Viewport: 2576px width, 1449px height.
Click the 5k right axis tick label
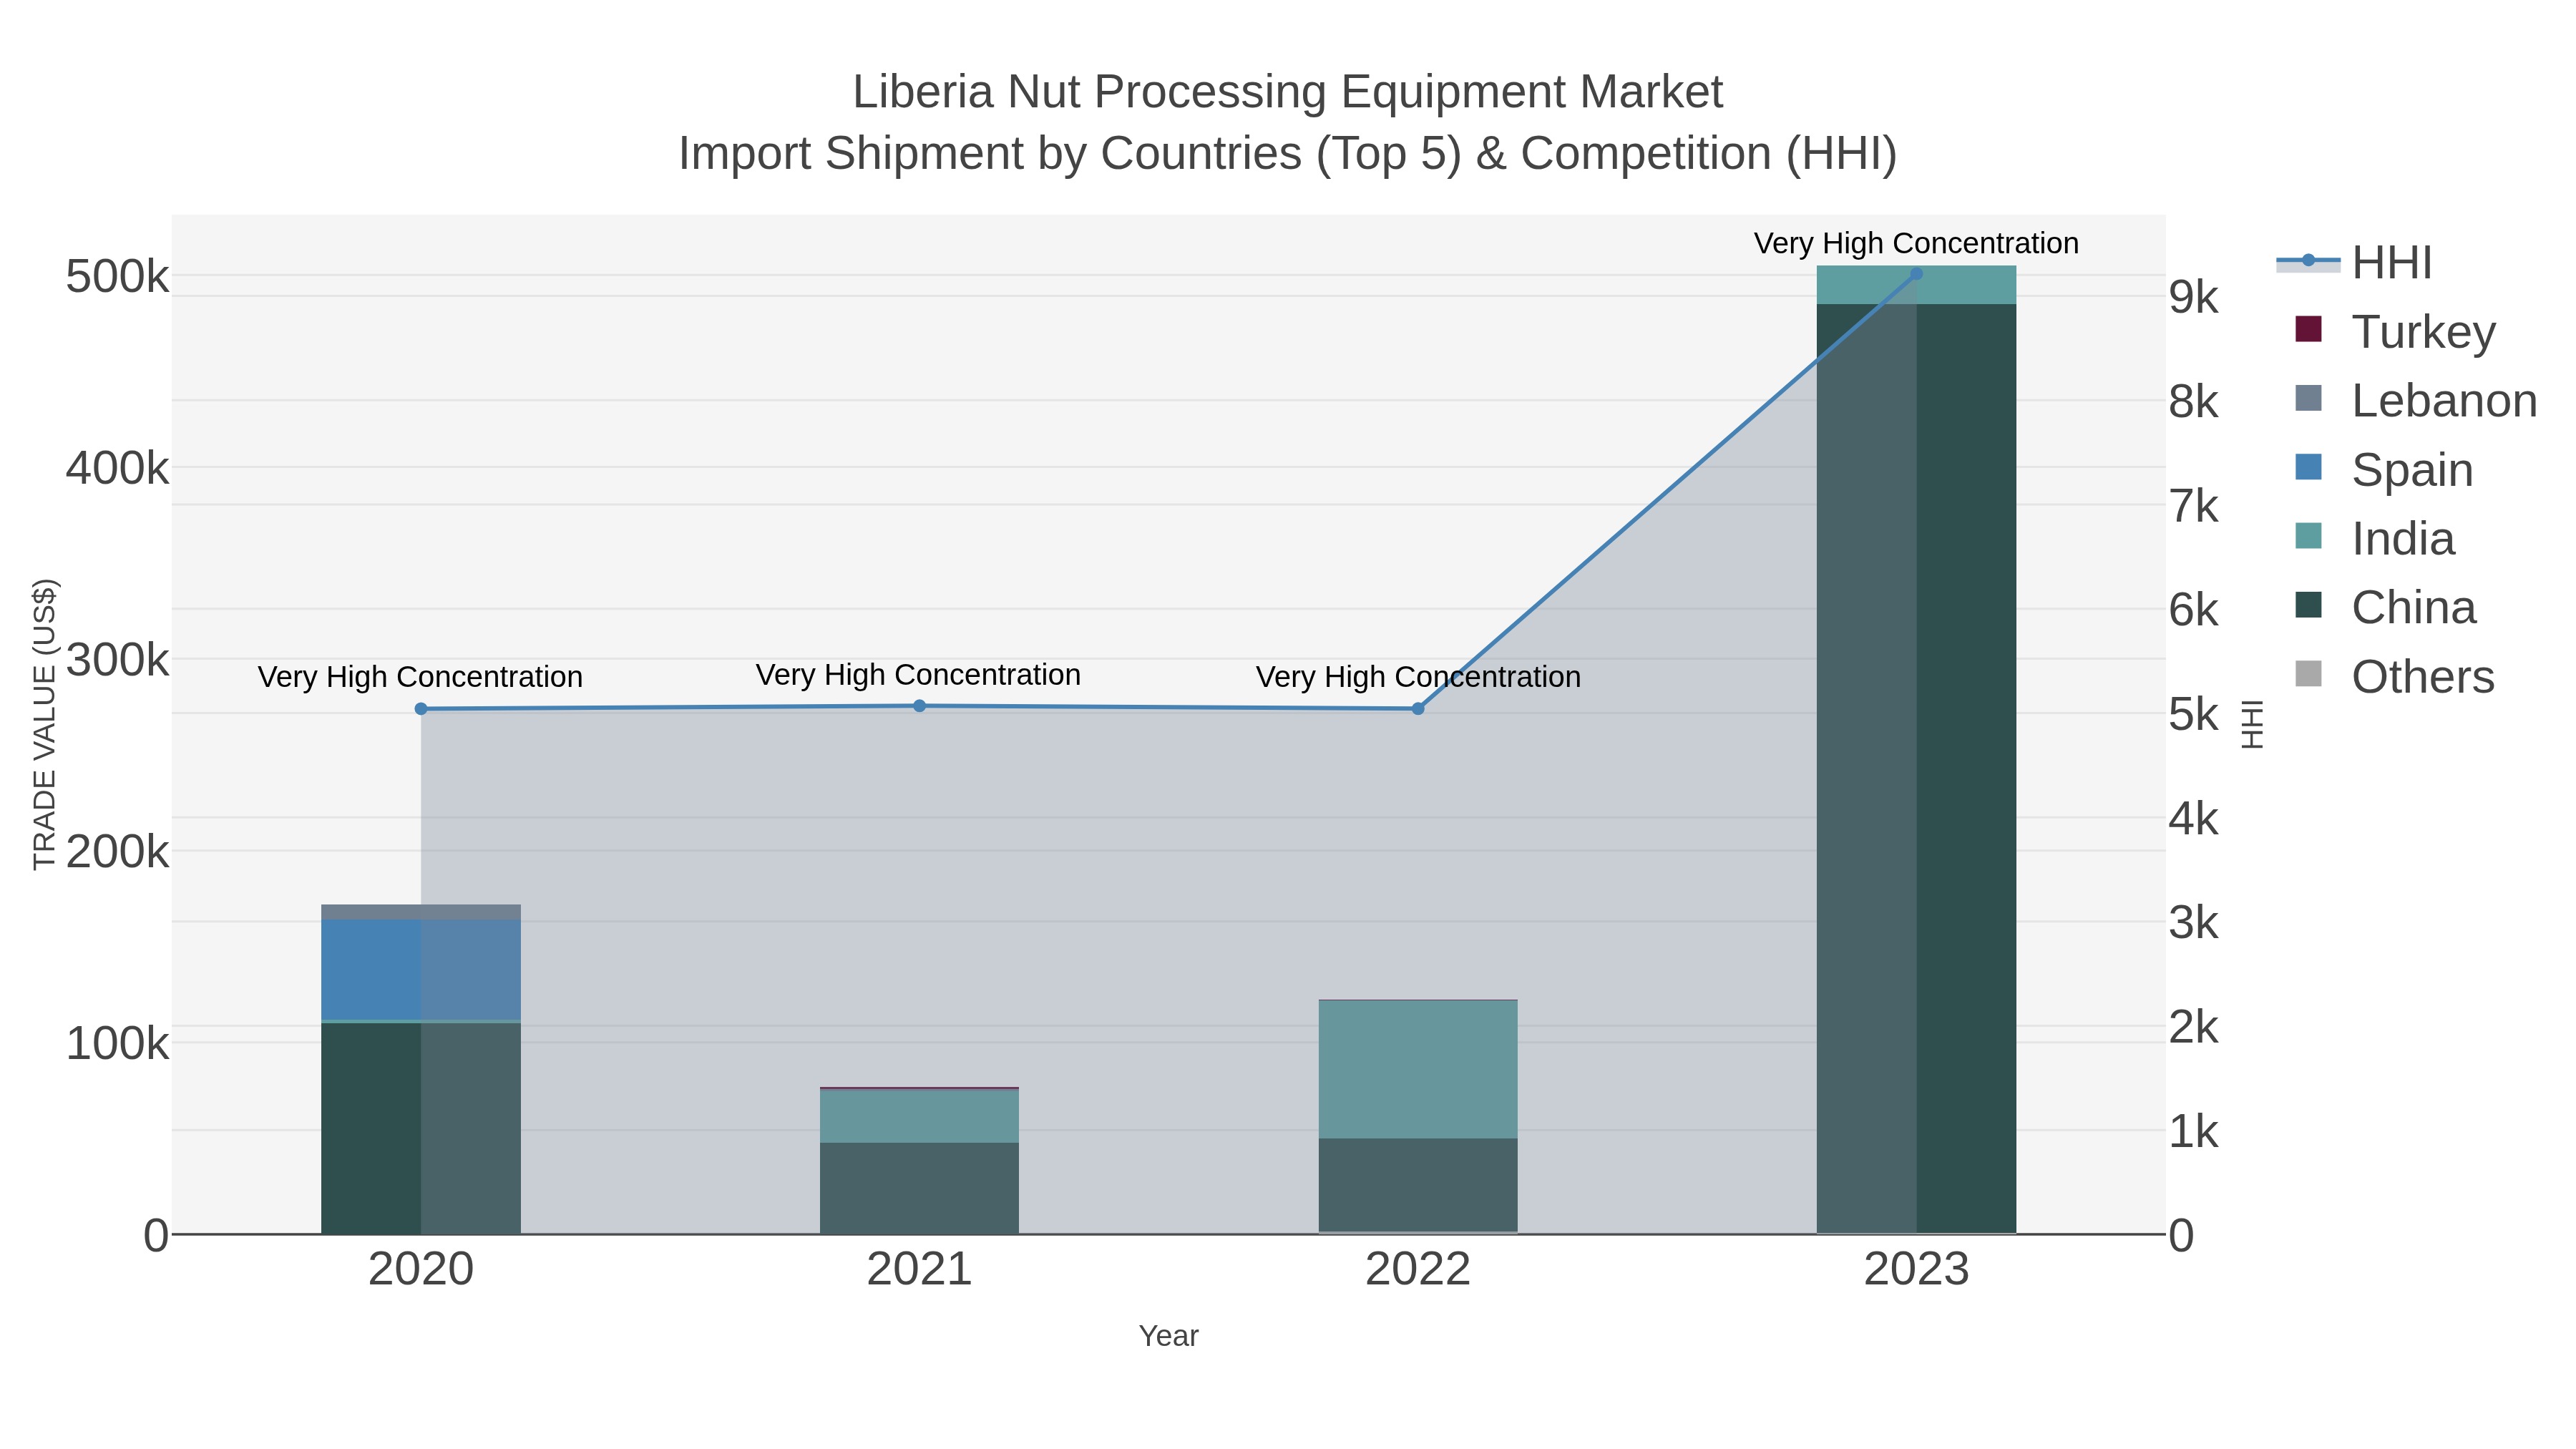coord(2194,715)
